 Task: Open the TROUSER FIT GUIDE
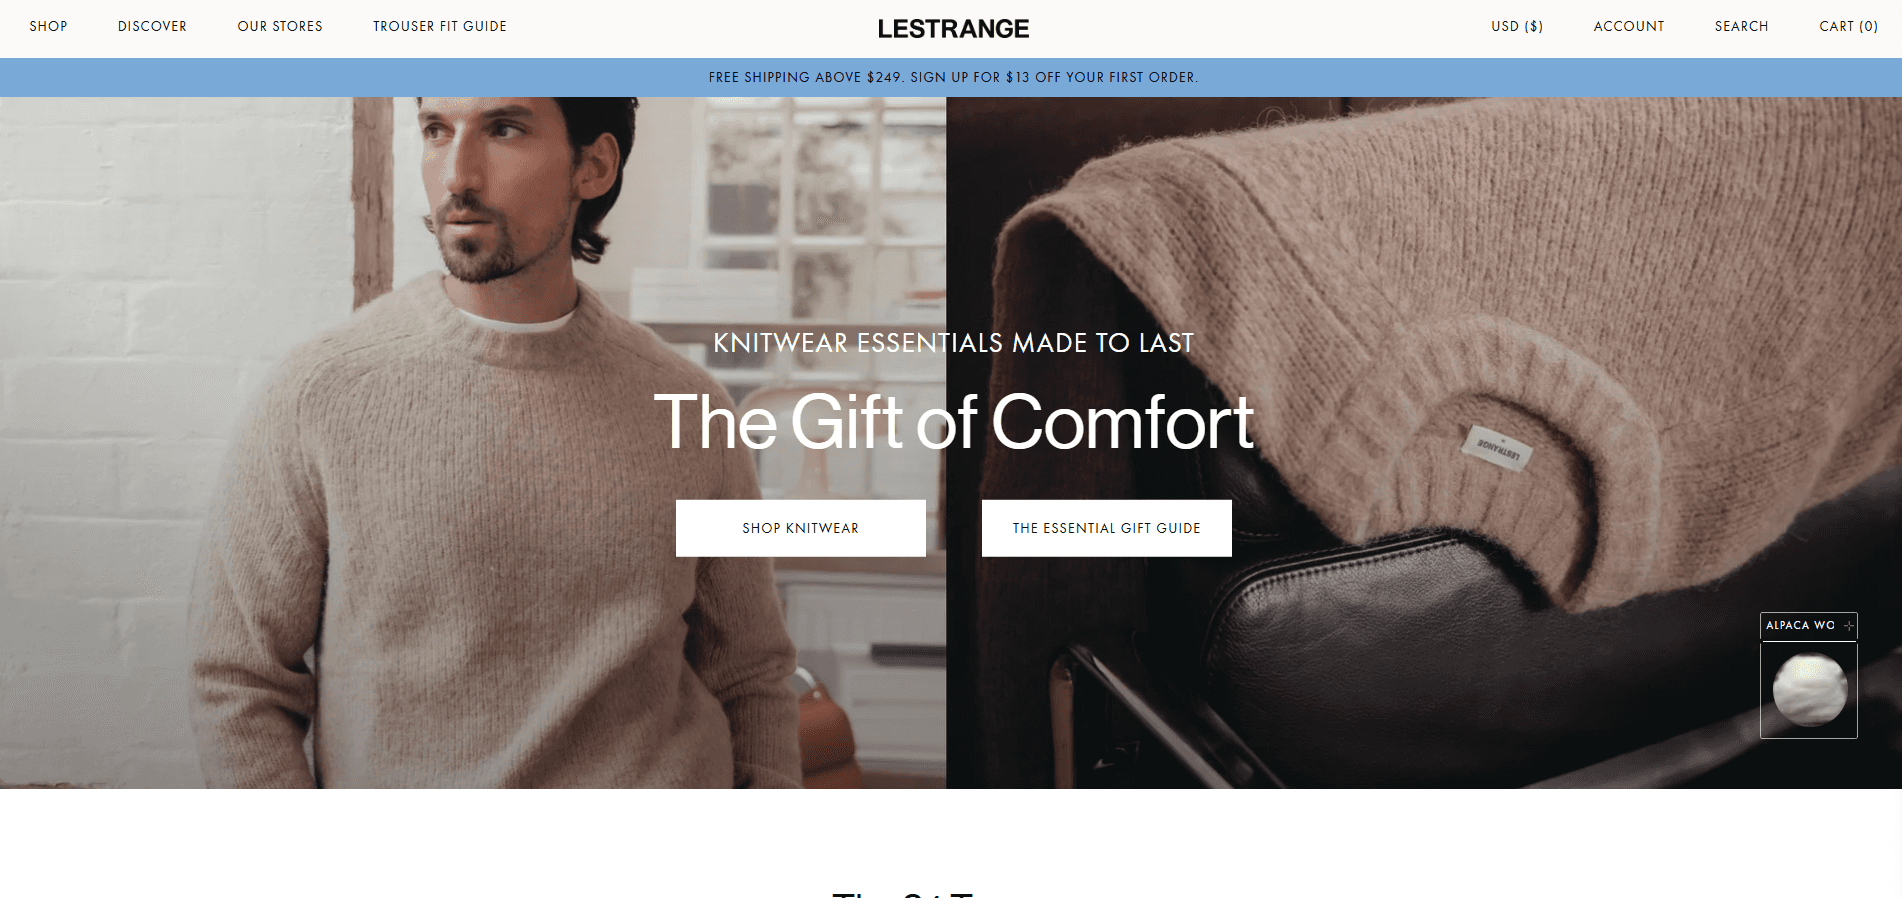pos(440,26)
